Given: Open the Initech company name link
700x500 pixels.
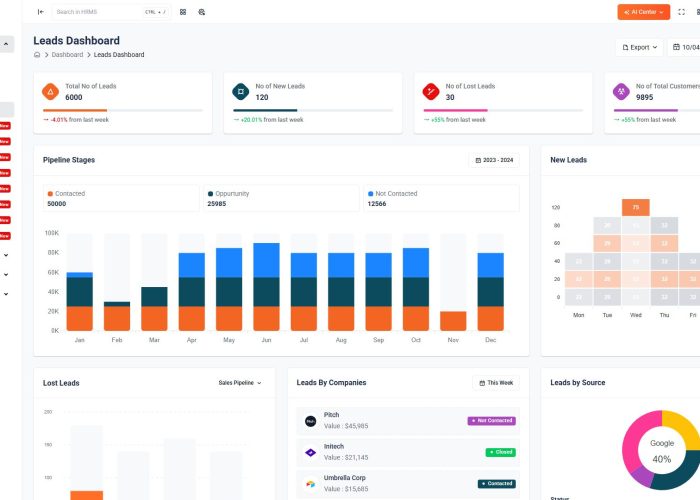Looking at the screenshot, I should coord(333,446).
